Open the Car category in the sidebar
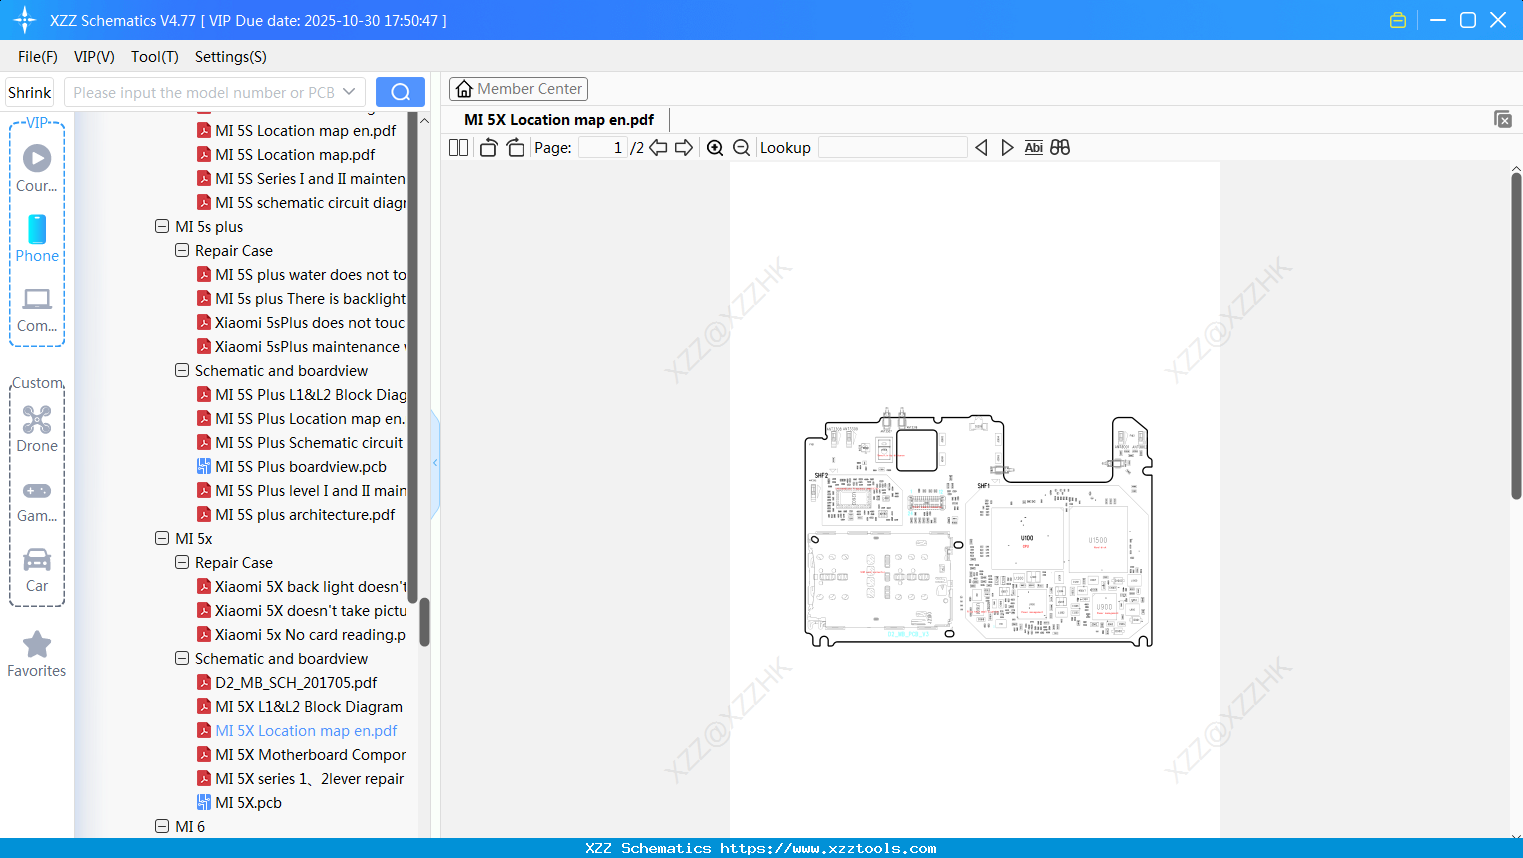This screenshot has height=858, width=1523. pos(36,569)
